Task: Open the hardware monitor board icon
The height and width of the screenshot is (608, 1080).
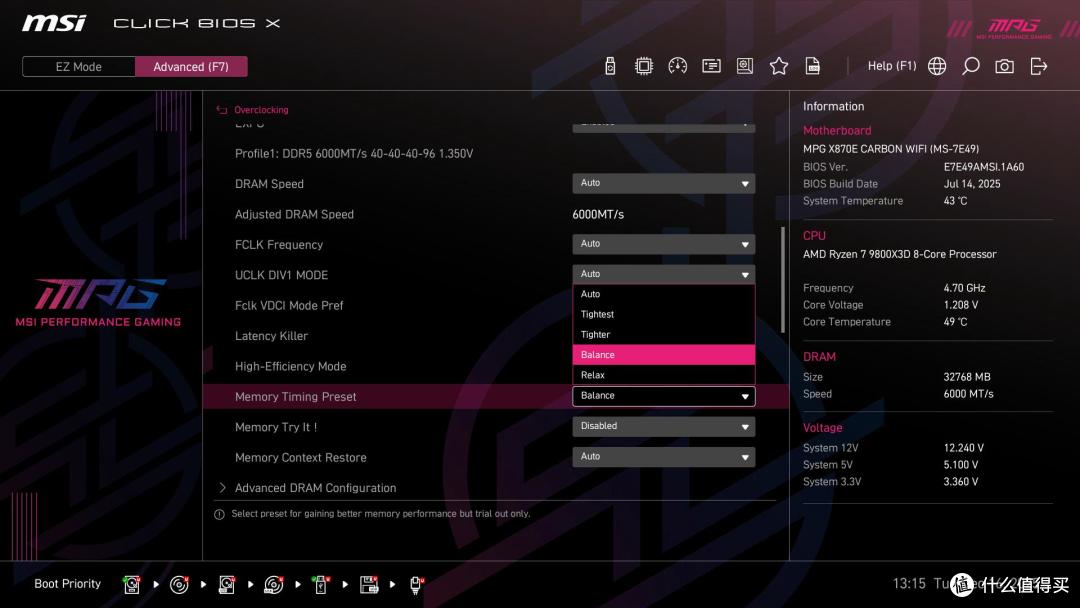Action: pos(745,66)
